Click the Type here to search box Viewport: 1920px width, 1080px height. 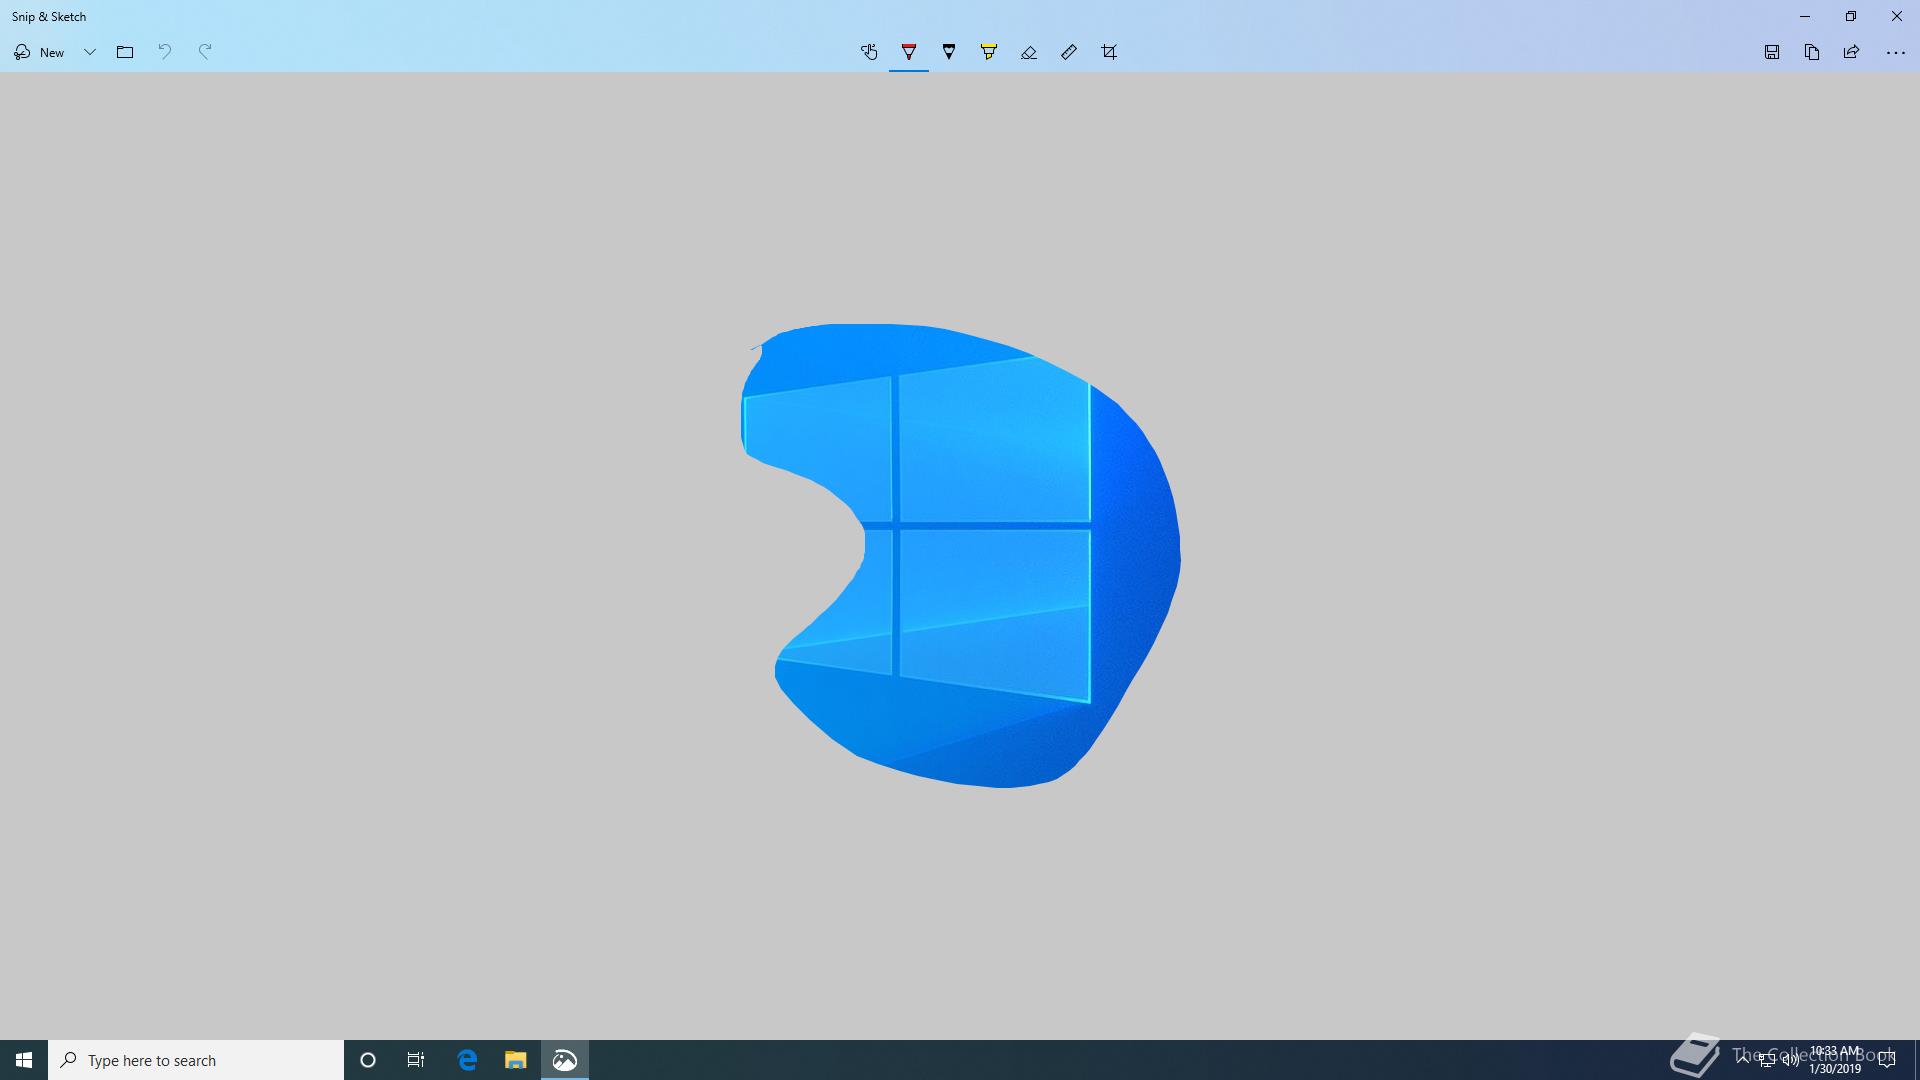(x=196, y=1060)
